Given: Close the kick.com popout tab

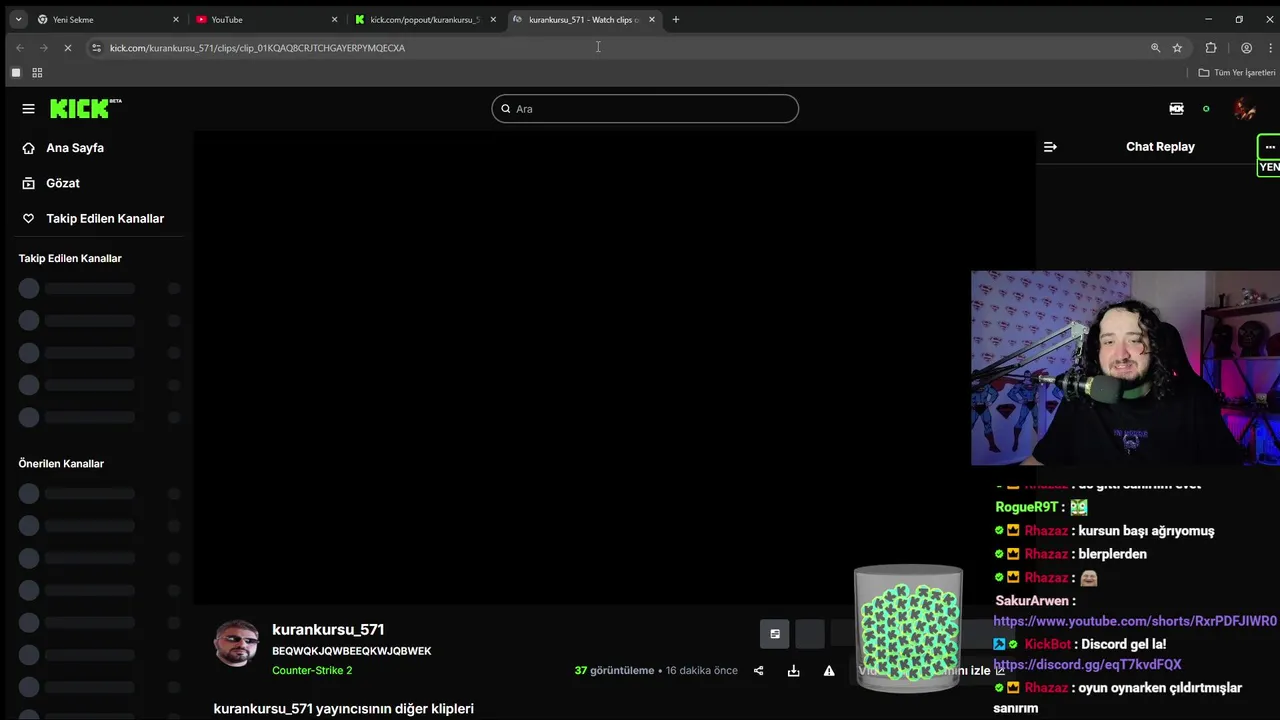Looking at the screenshot, I should [493, 19].
